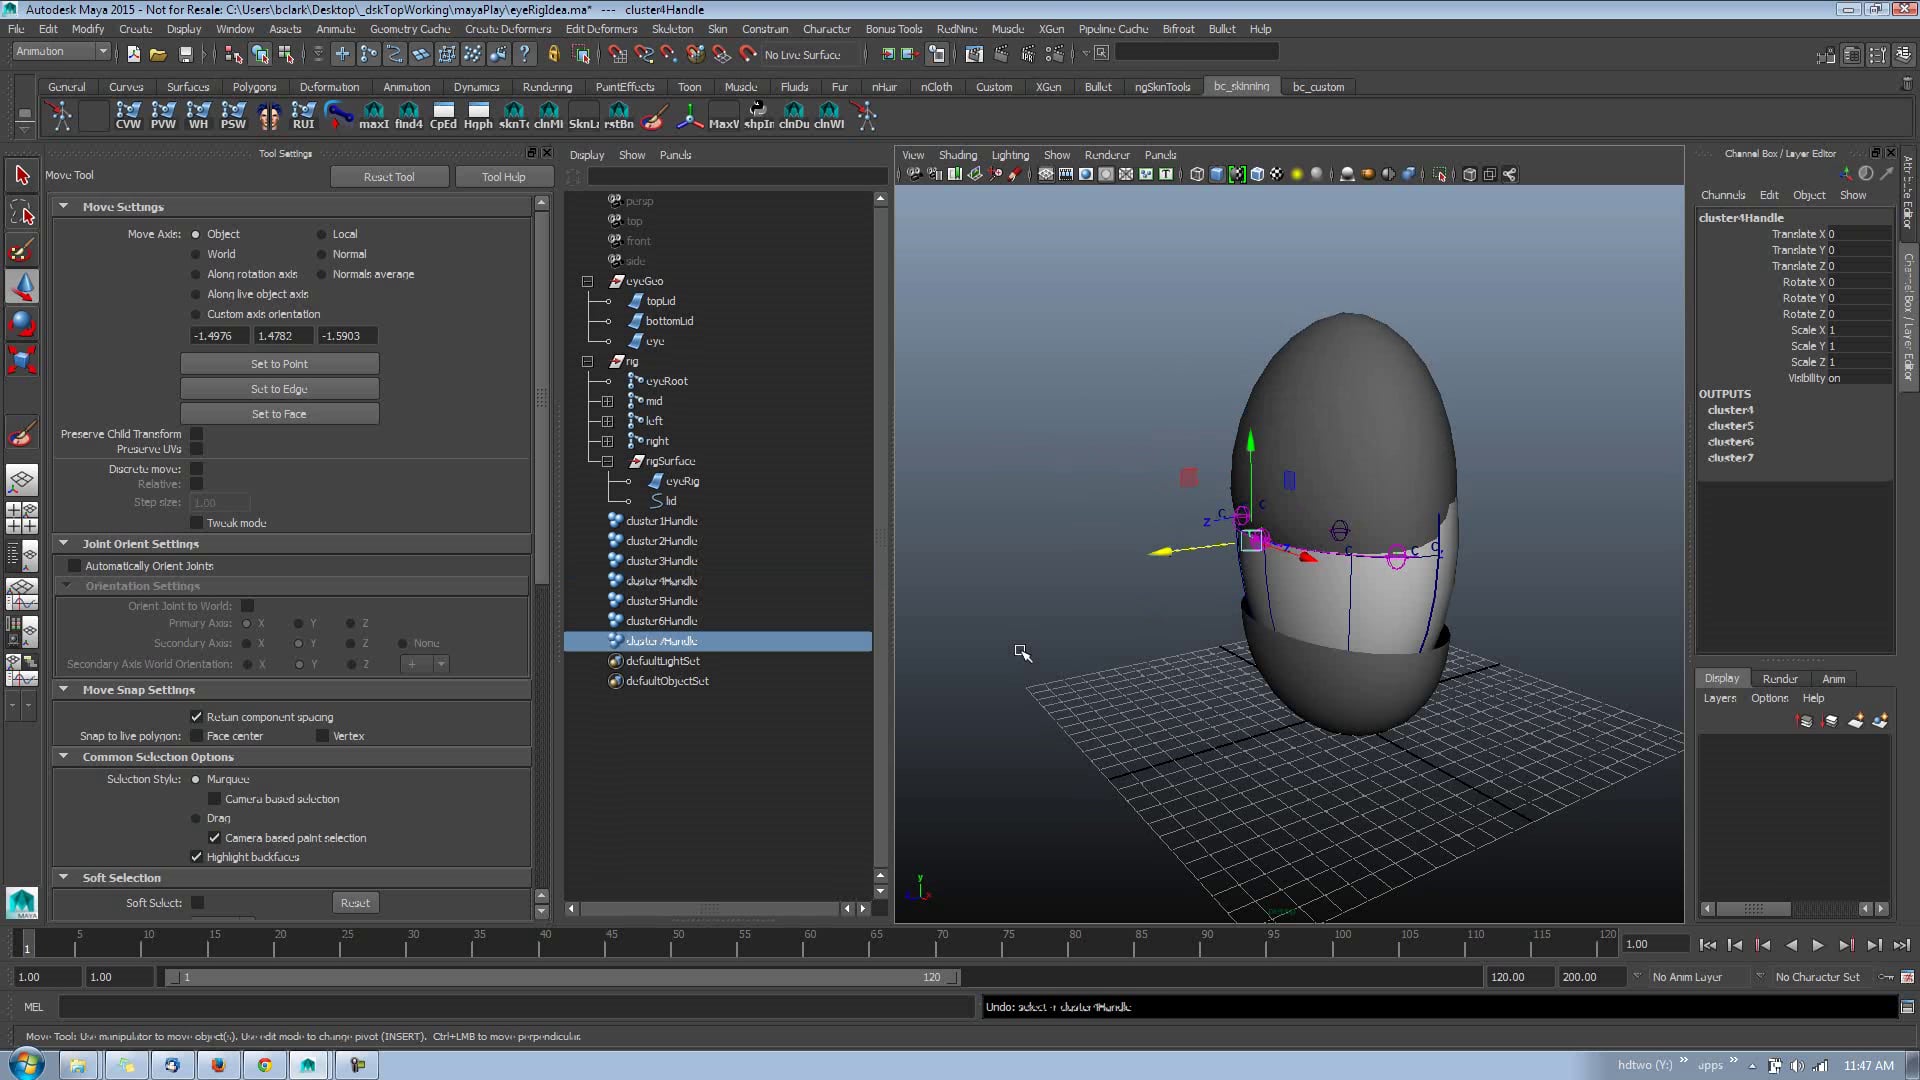The height and width of the screenshot is (1080, 1920).
Task: Click the Set to Face button
Action: coord(279,413)
